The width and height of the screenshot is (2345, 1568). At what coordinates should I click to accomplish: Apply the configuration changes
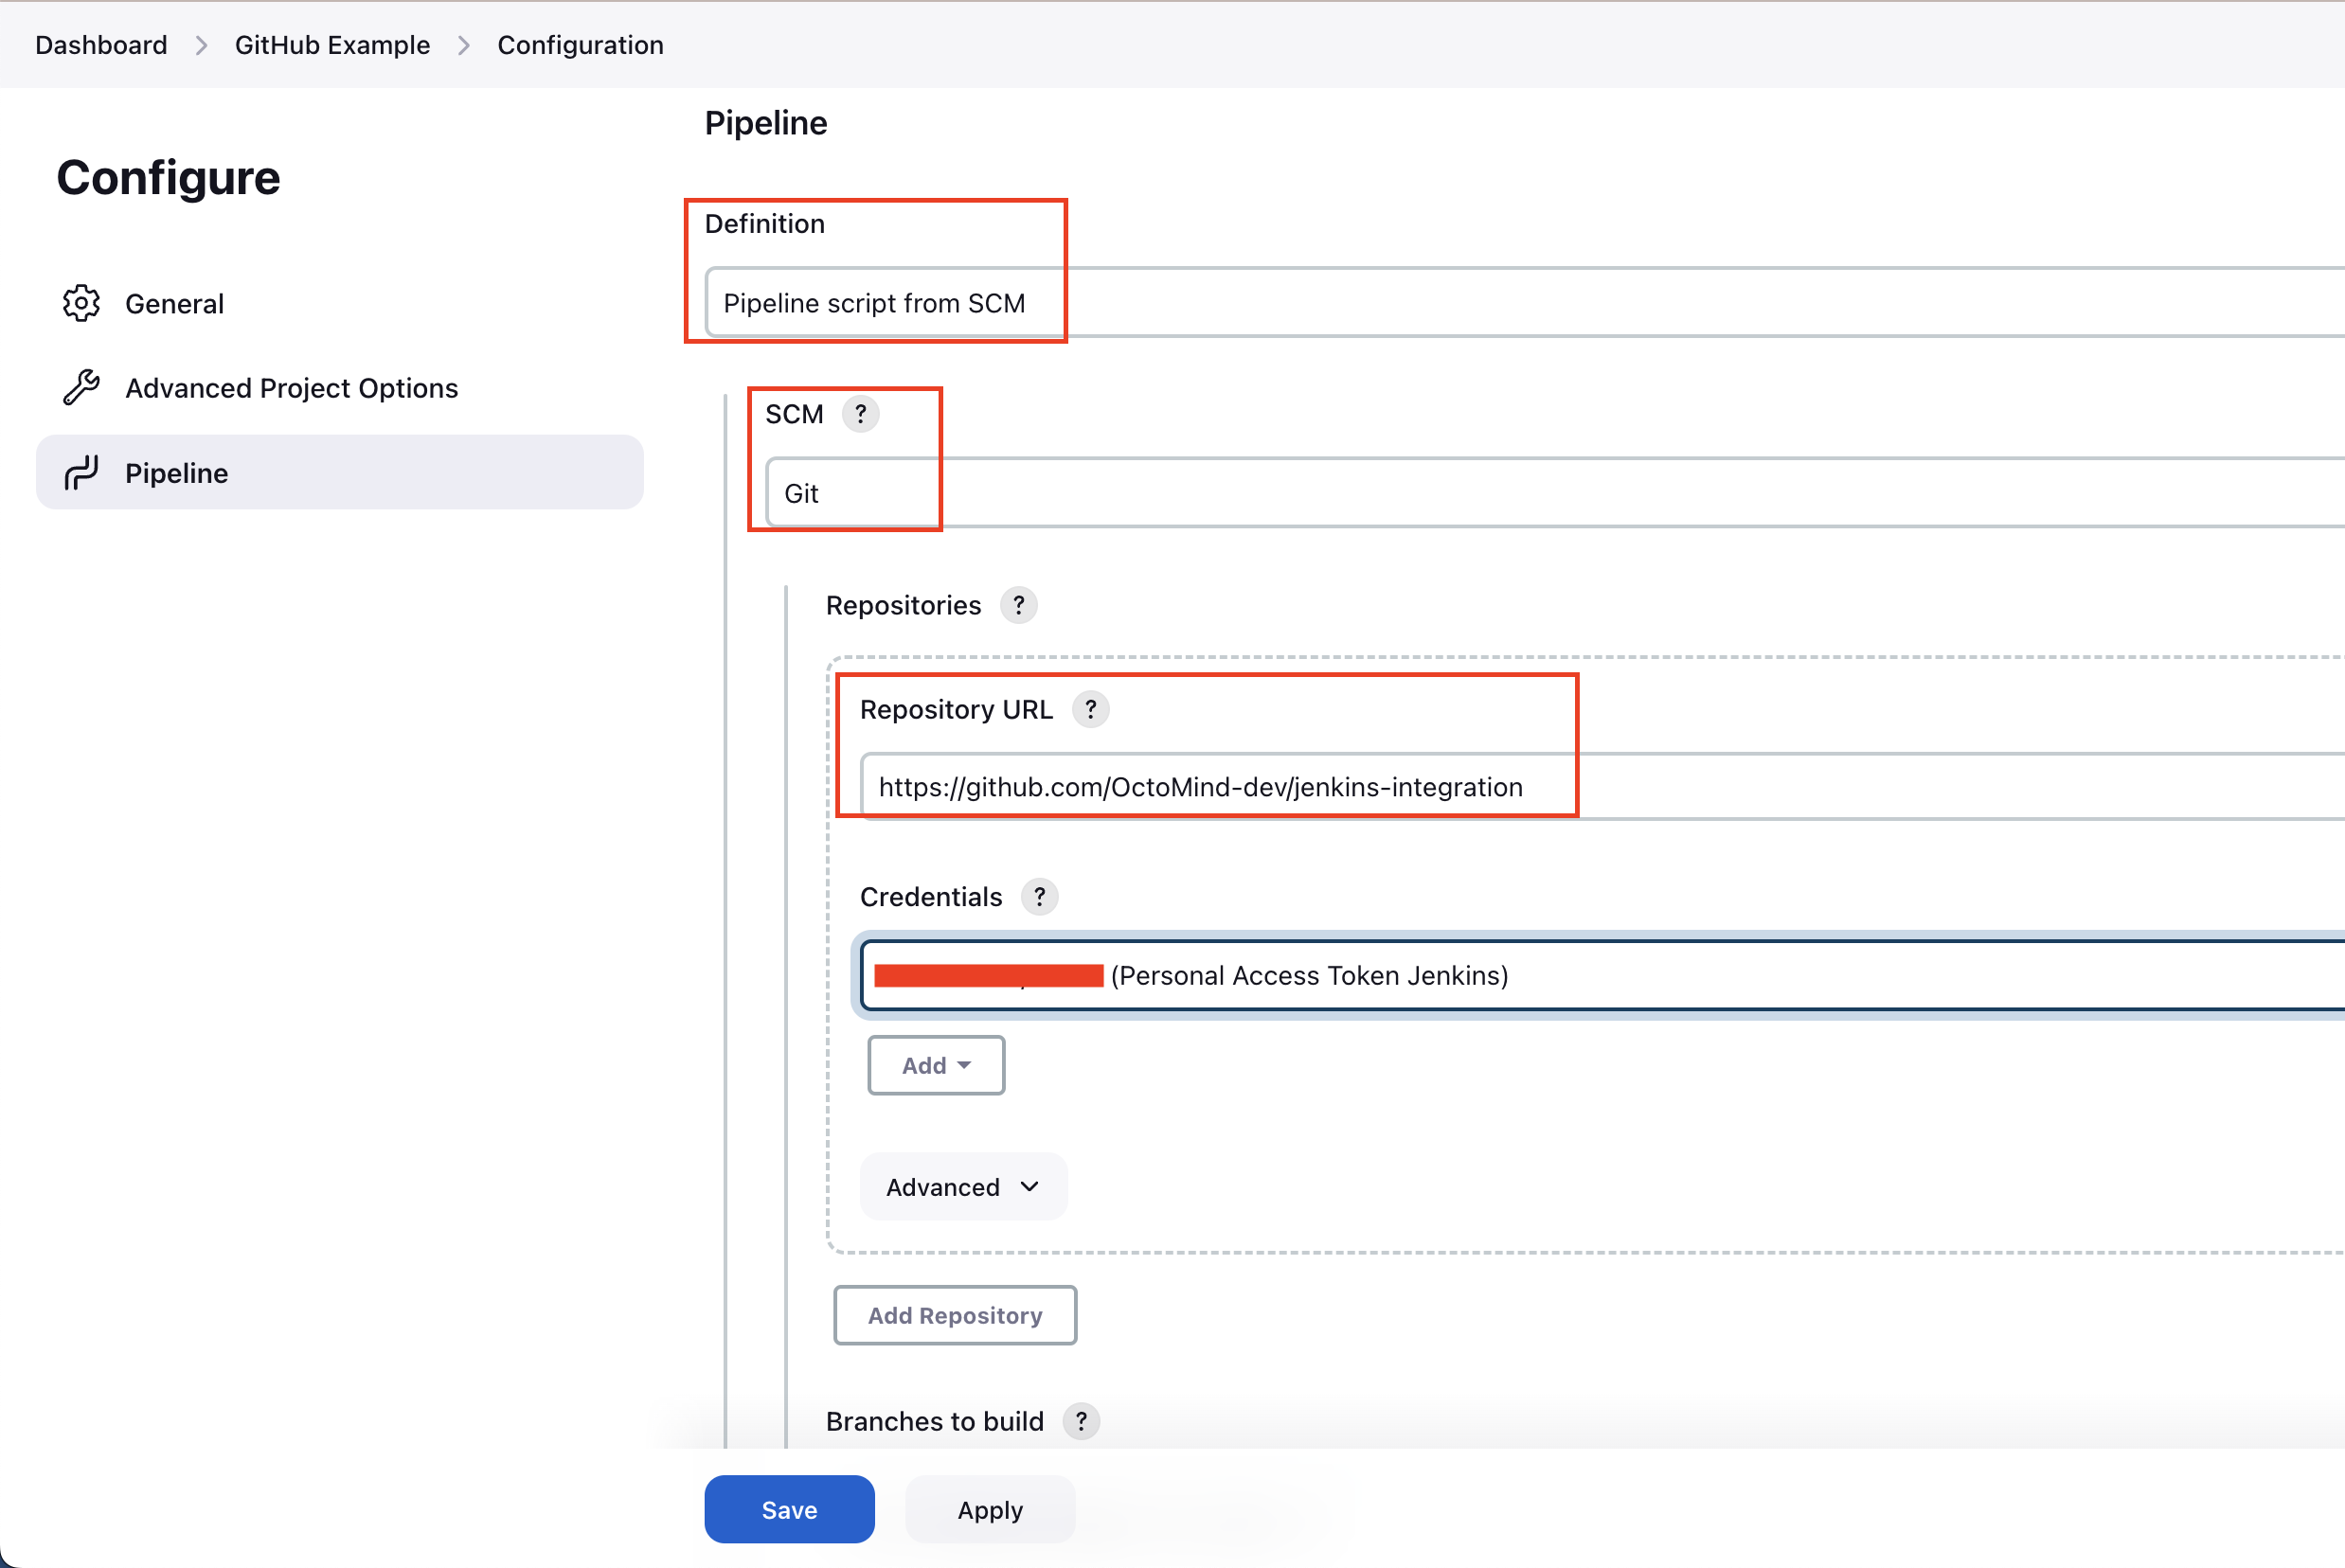tap(989, 1509)
